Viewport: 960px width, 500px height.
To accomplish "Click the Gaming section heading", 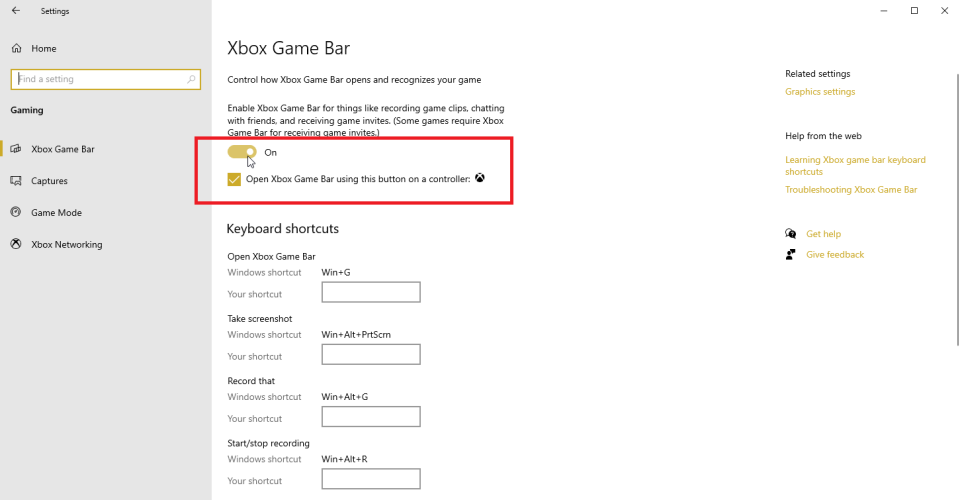I will [27, 110].
